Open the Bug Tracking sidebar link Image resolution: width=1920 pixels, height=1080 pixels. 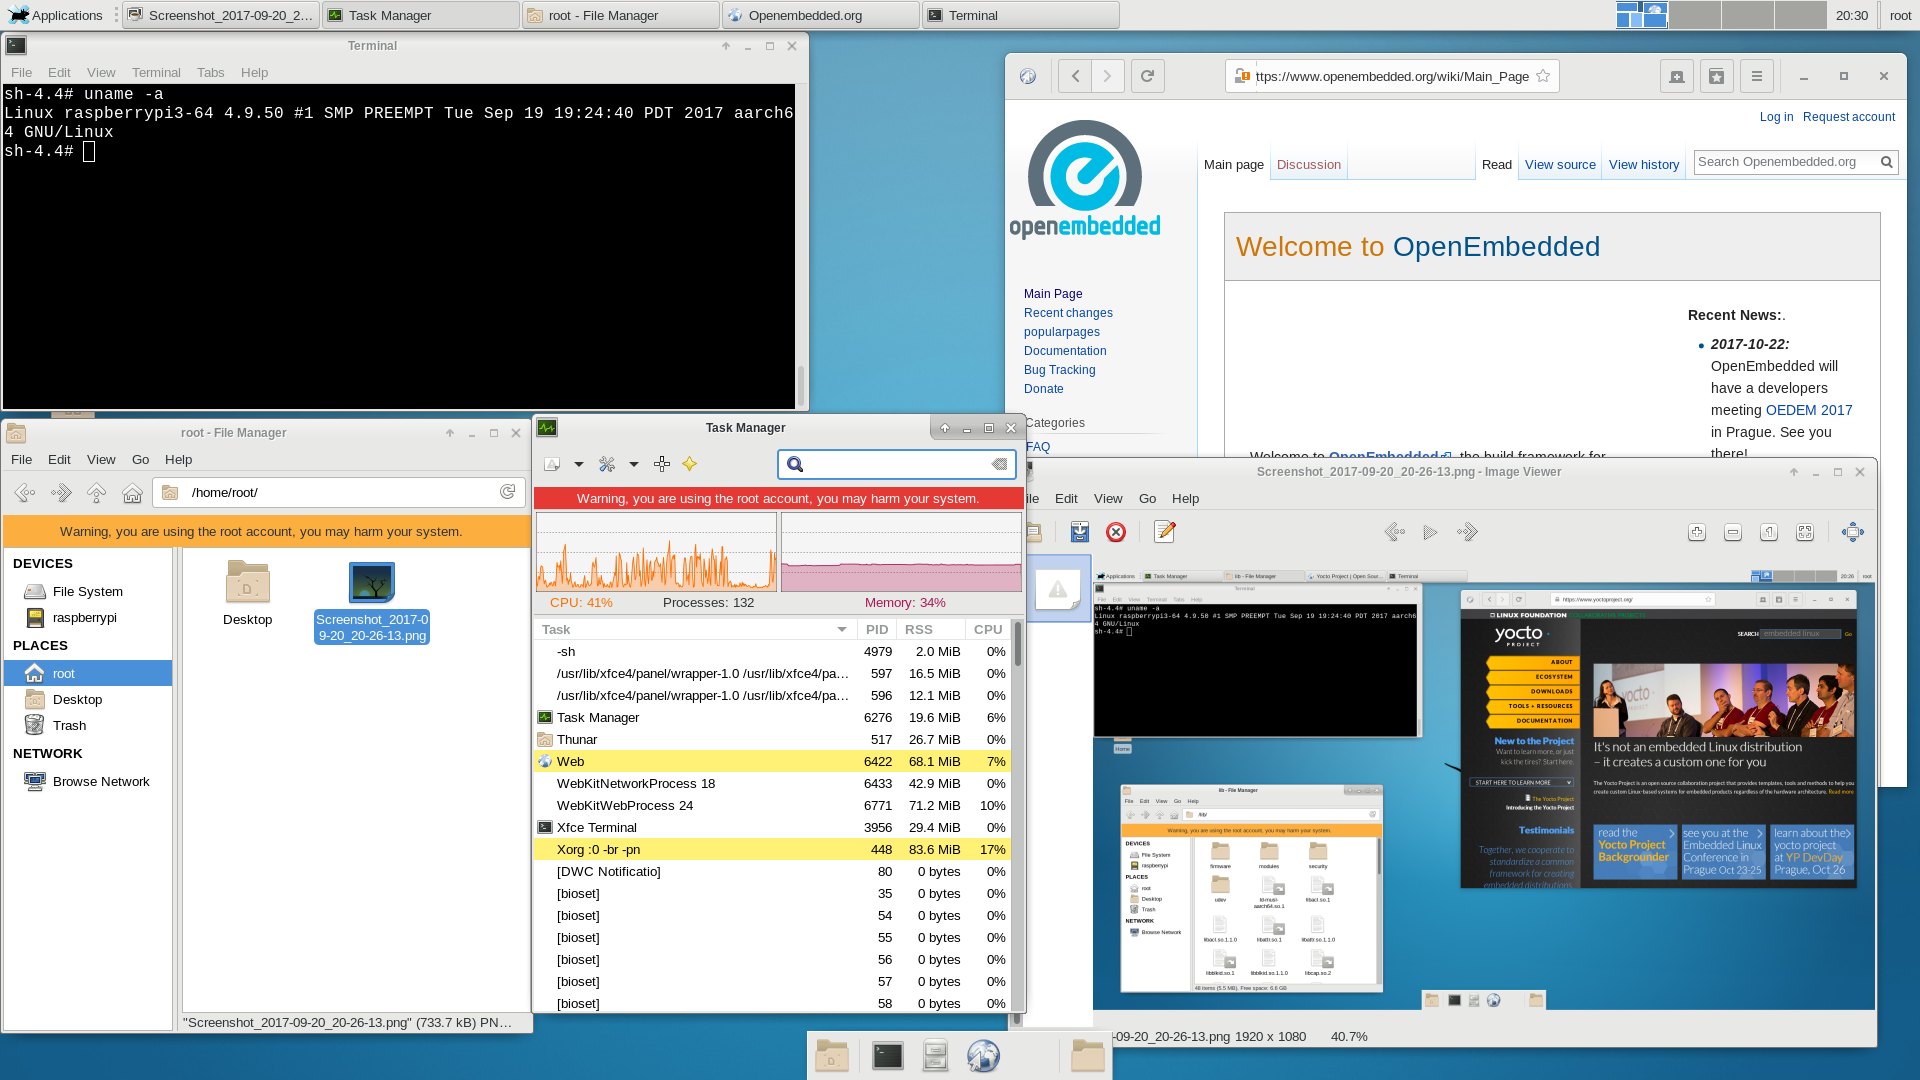coord(1060,370)
